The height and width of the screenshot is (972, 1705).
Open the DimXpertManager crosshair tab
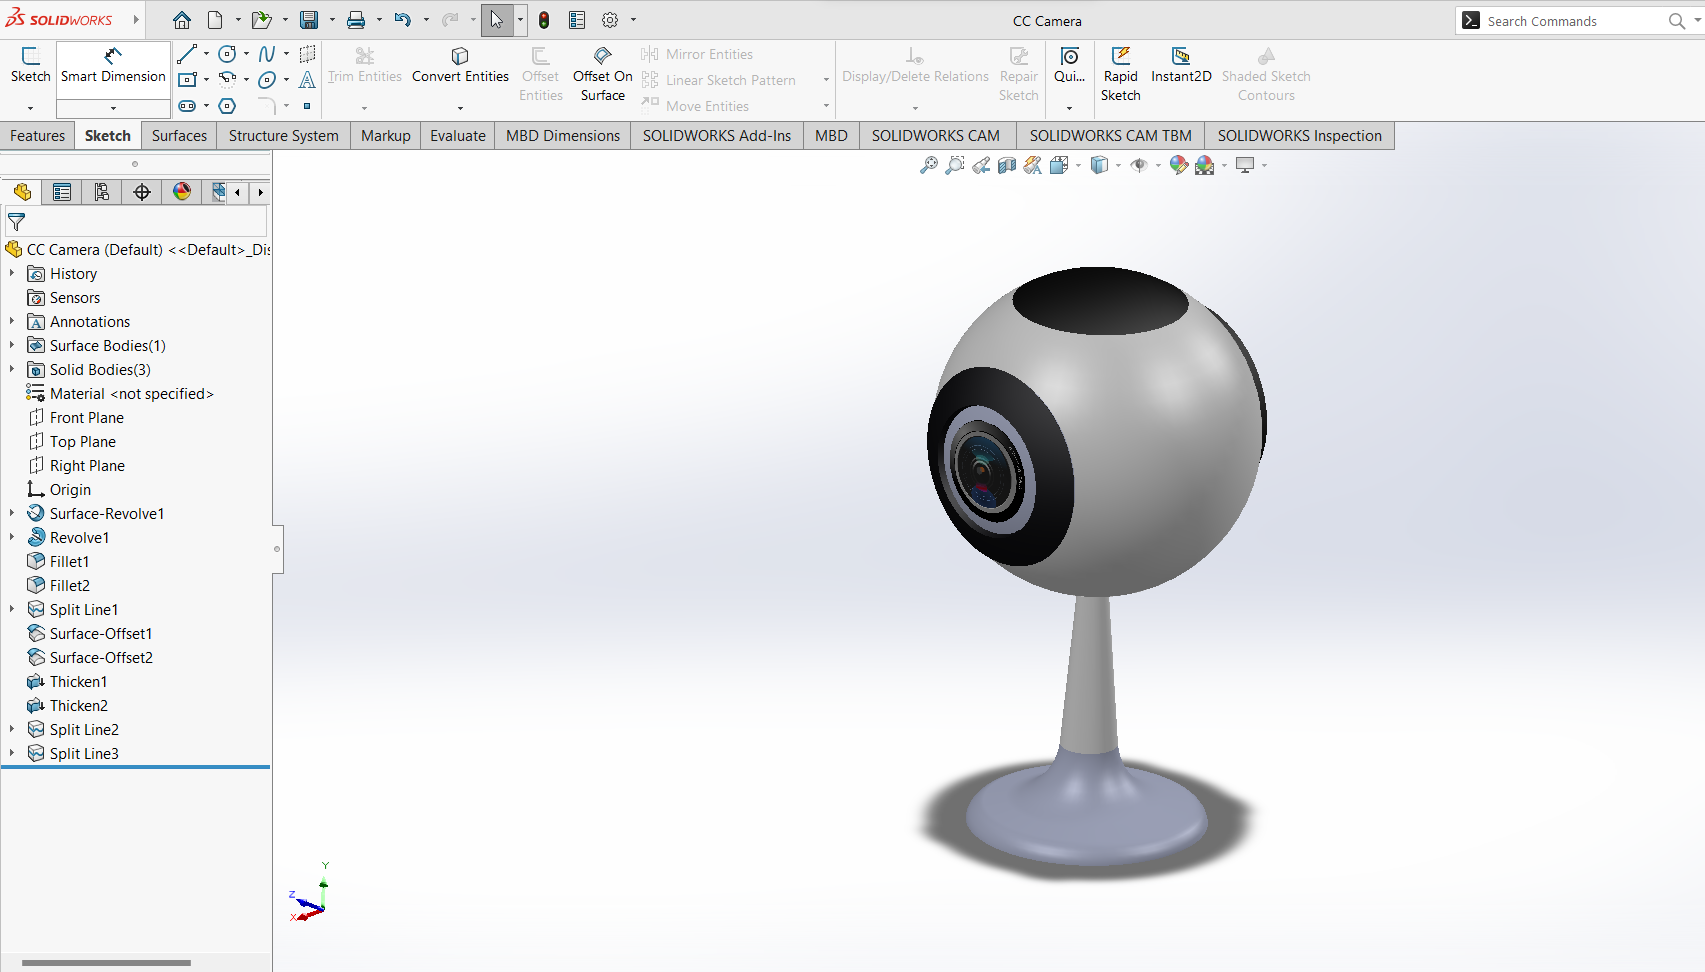[x=142, y=192]
